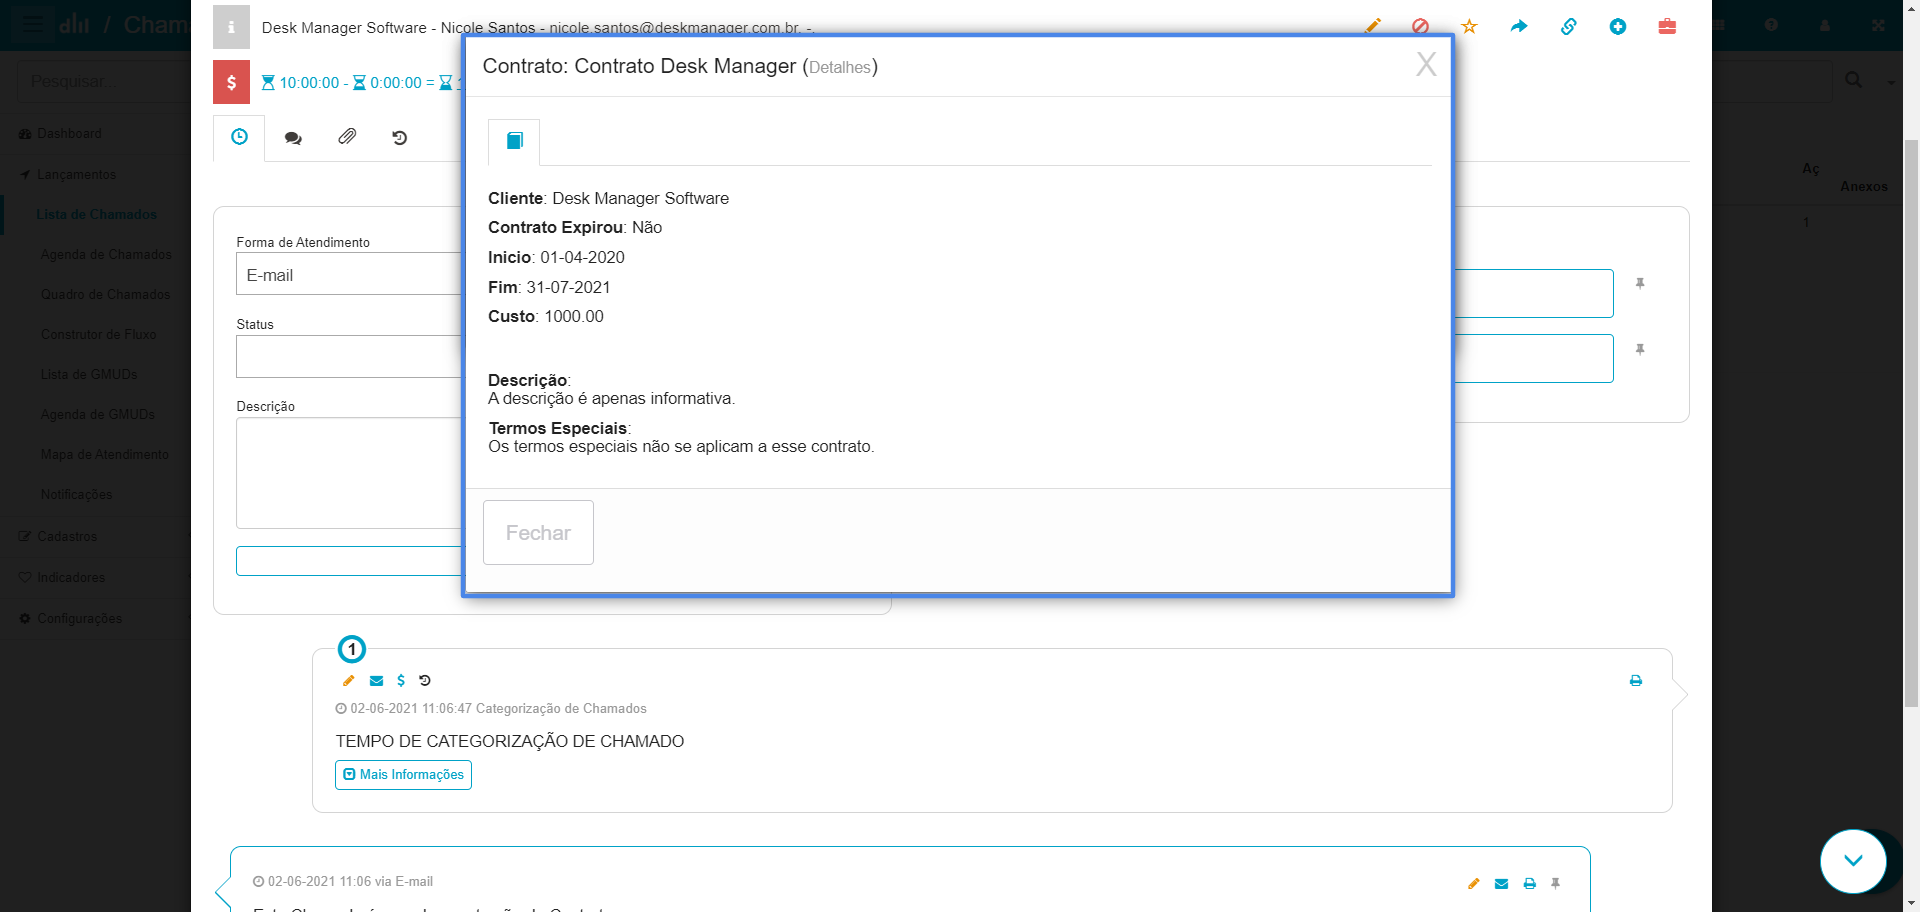1920x912 pixels.
Task: Print interaction 1 with printer icon
Action: point(1636,681)
